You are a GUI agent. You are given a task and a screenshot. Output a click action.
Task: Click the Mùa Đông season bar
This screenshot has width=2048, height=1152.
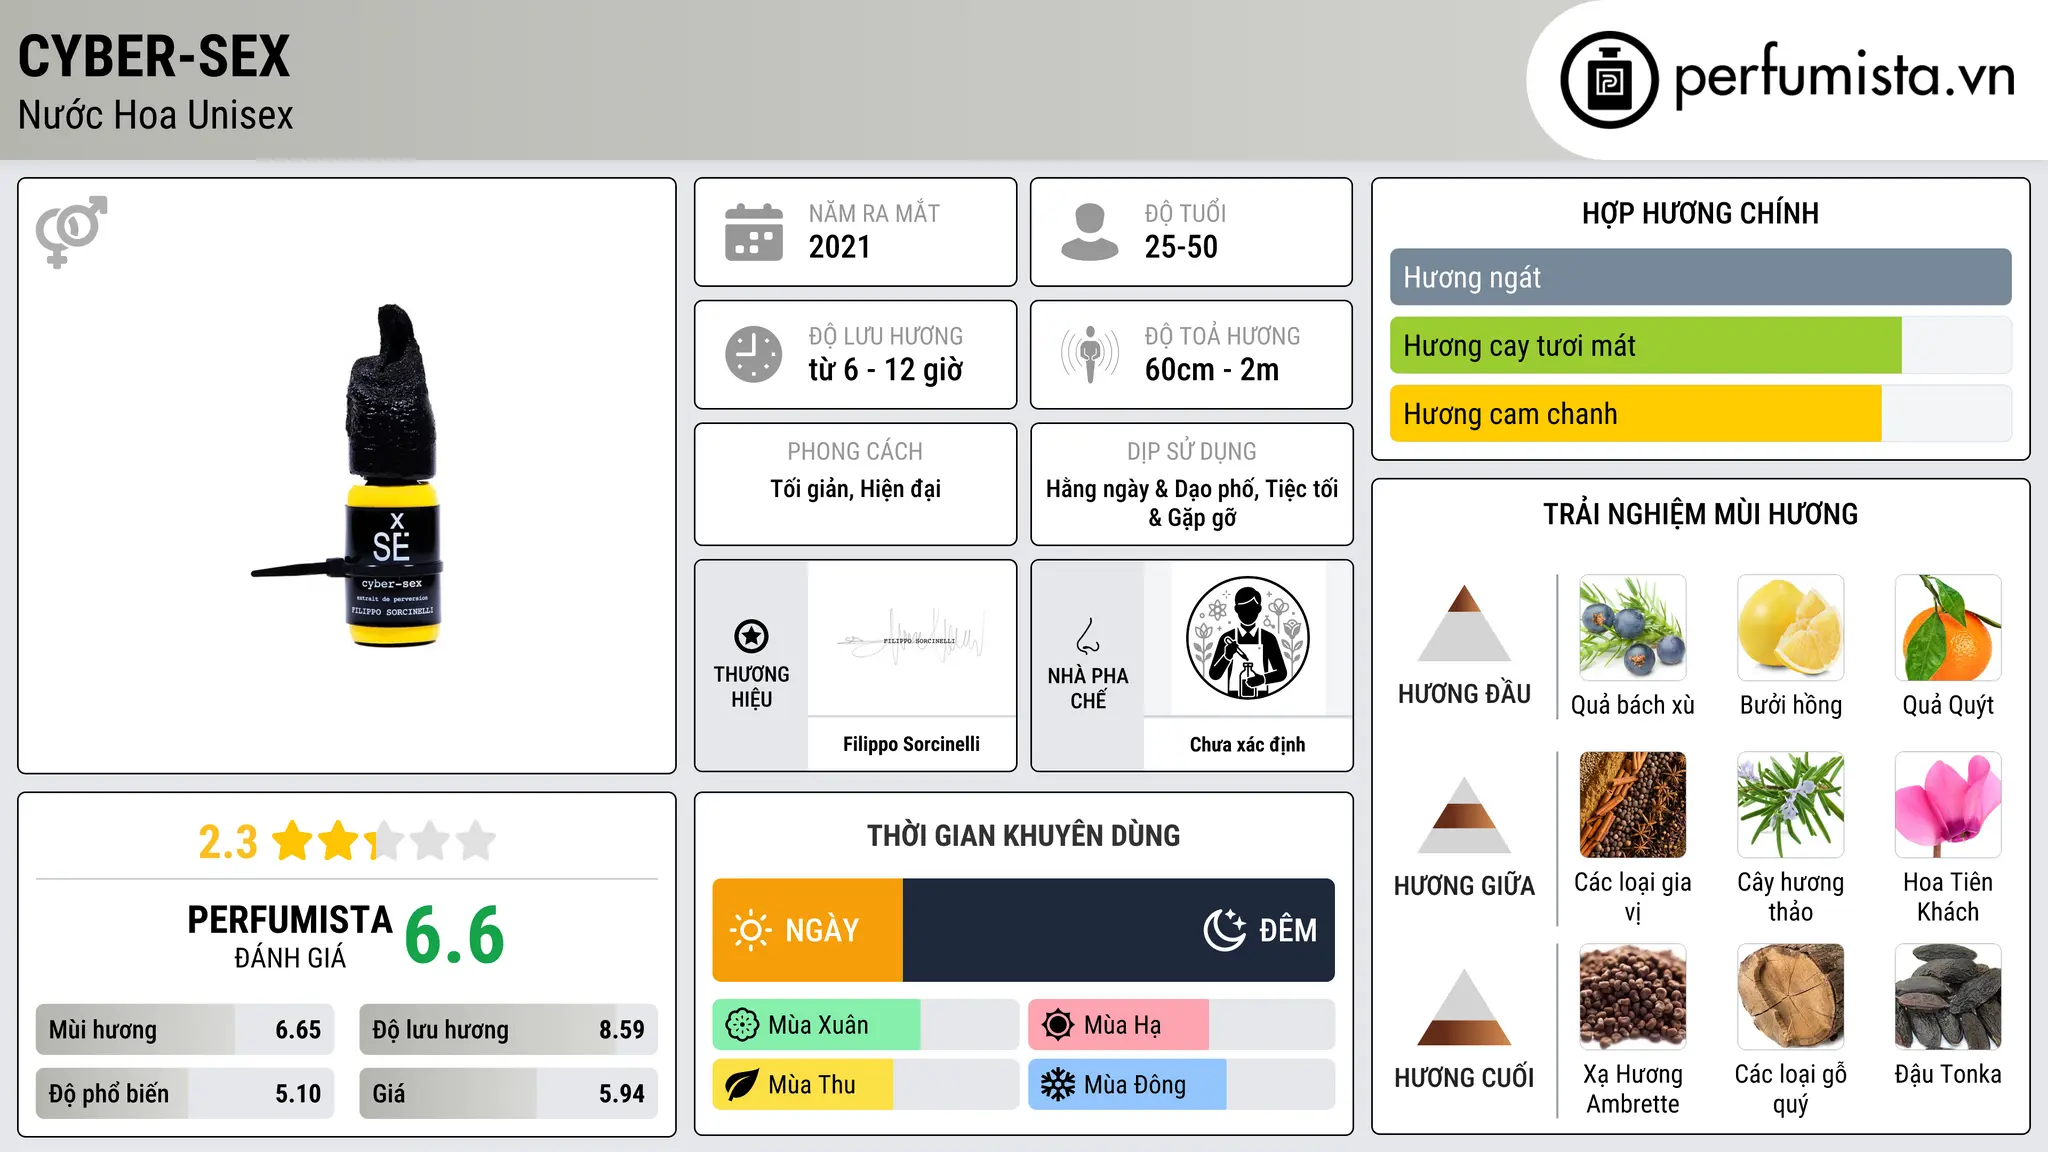1181,1085
